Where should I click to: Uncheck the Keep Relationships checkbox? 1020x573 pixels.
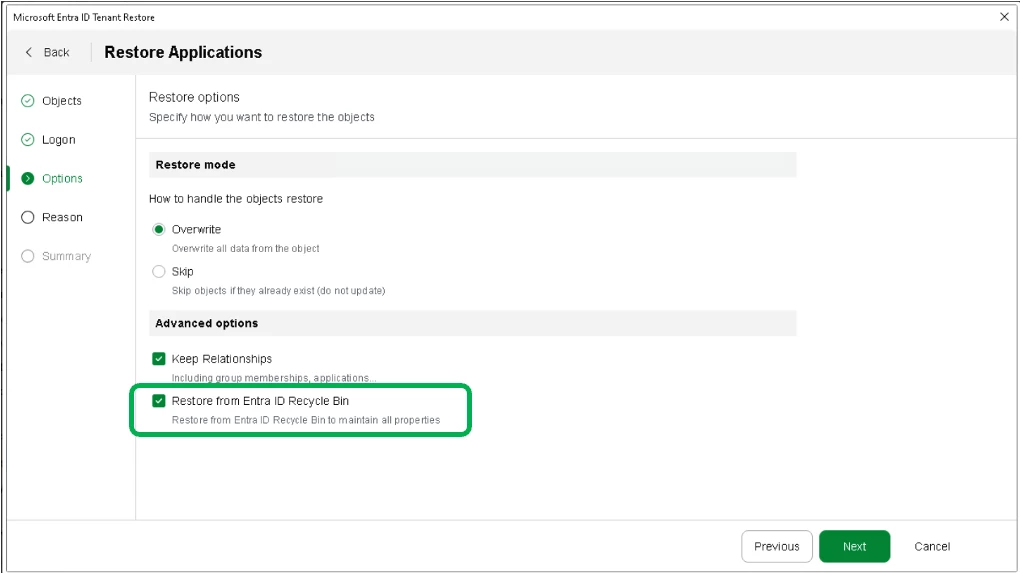(x=159, y=358)
